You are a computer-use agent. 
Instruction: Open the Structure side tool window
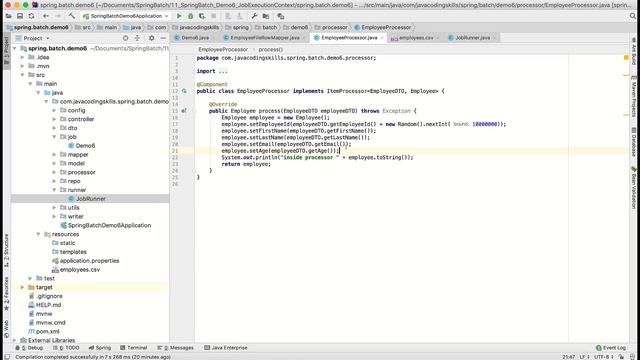tap(6, 251)
